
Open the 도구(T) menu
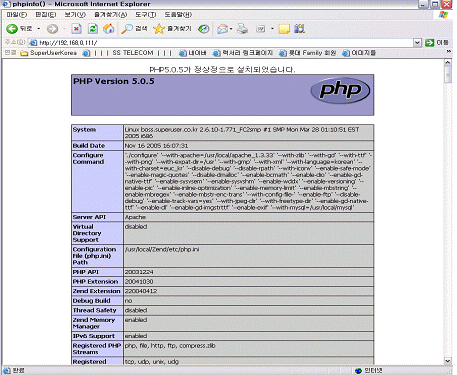(146, 15)
